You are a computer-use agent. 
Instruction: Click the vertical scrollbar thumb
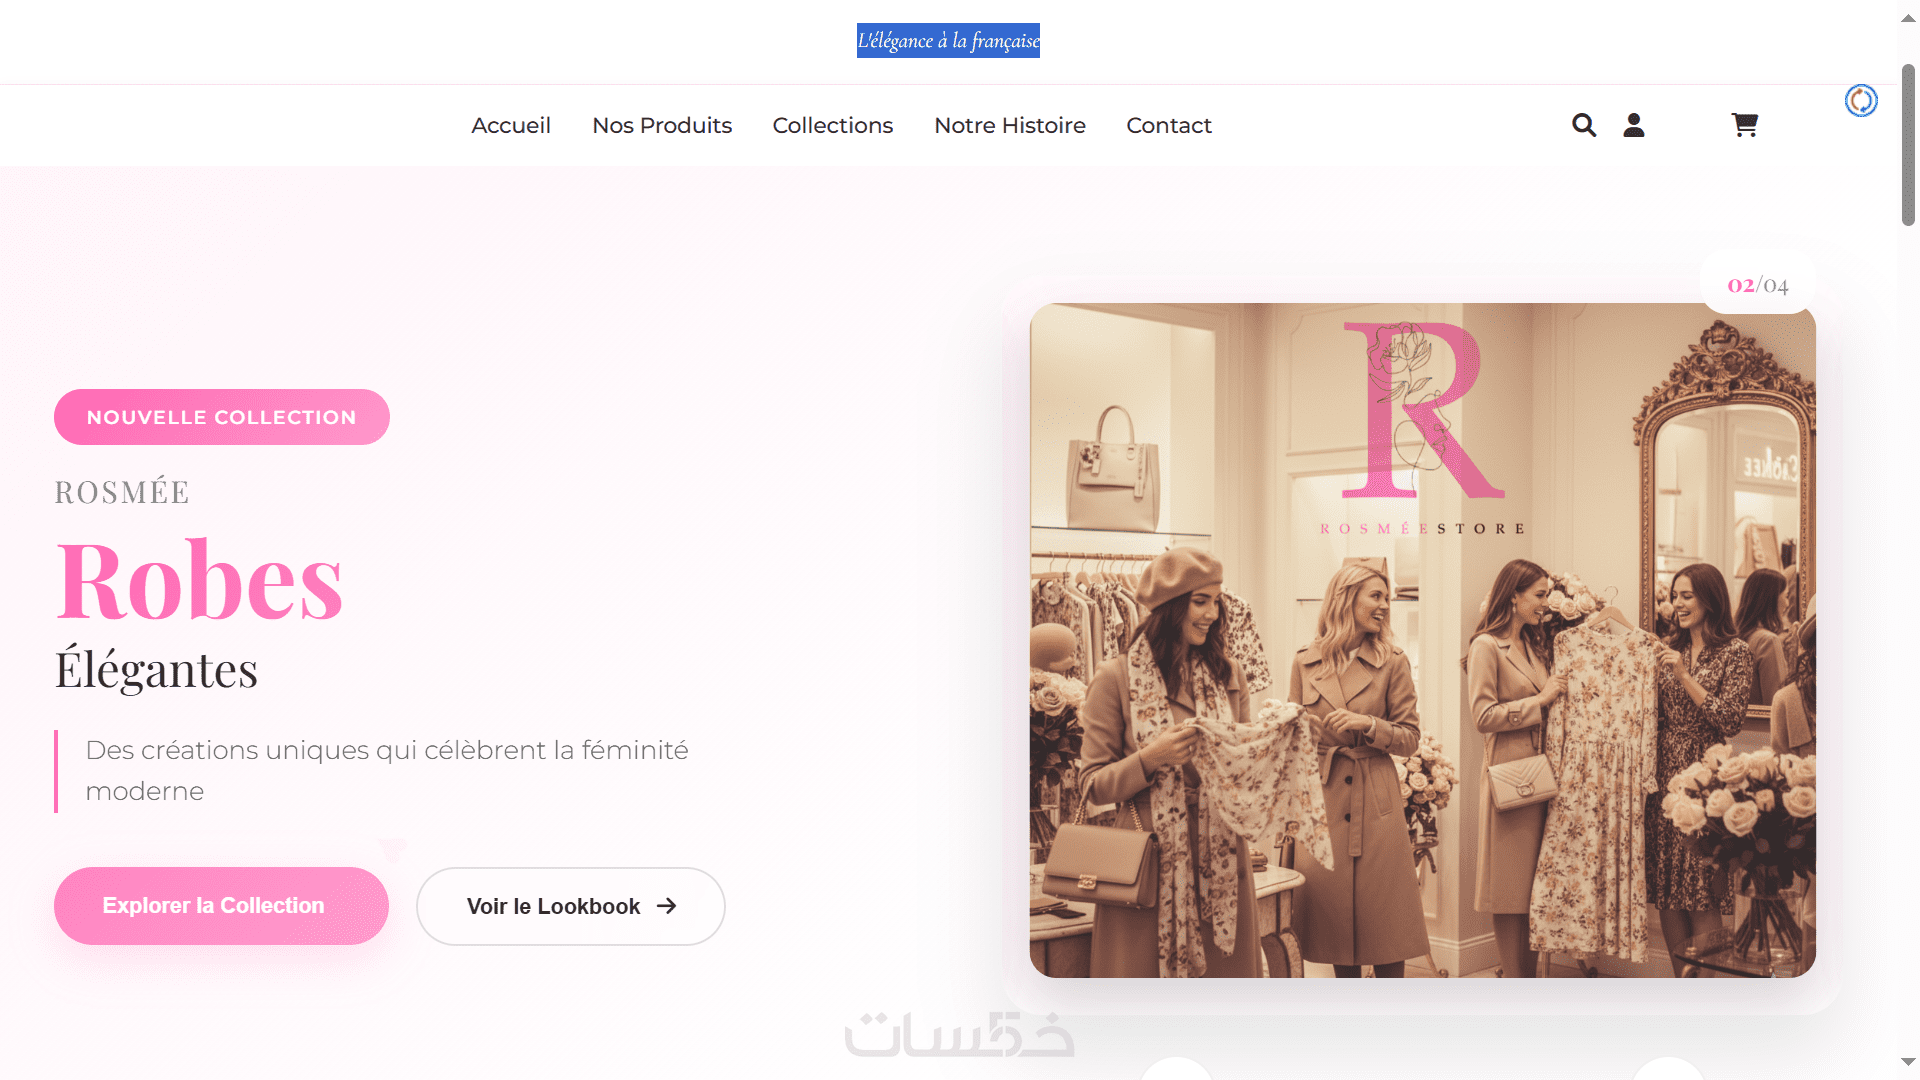click(x=1908, y=145)
